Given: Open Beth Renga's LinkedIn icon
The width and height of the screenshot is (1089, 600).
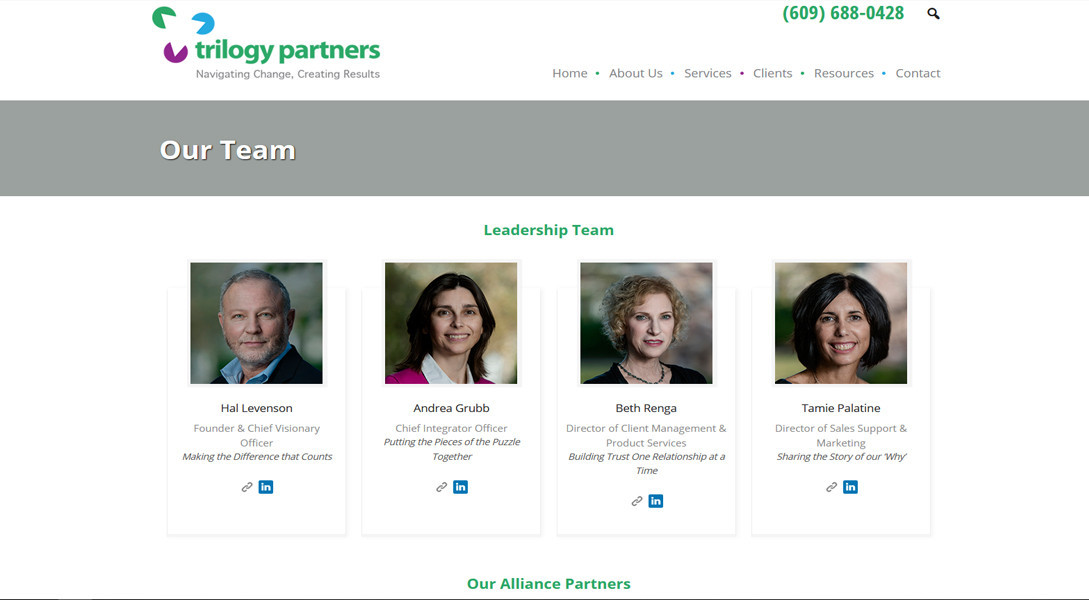Looking at the screenshot, I should pos(656,501).
